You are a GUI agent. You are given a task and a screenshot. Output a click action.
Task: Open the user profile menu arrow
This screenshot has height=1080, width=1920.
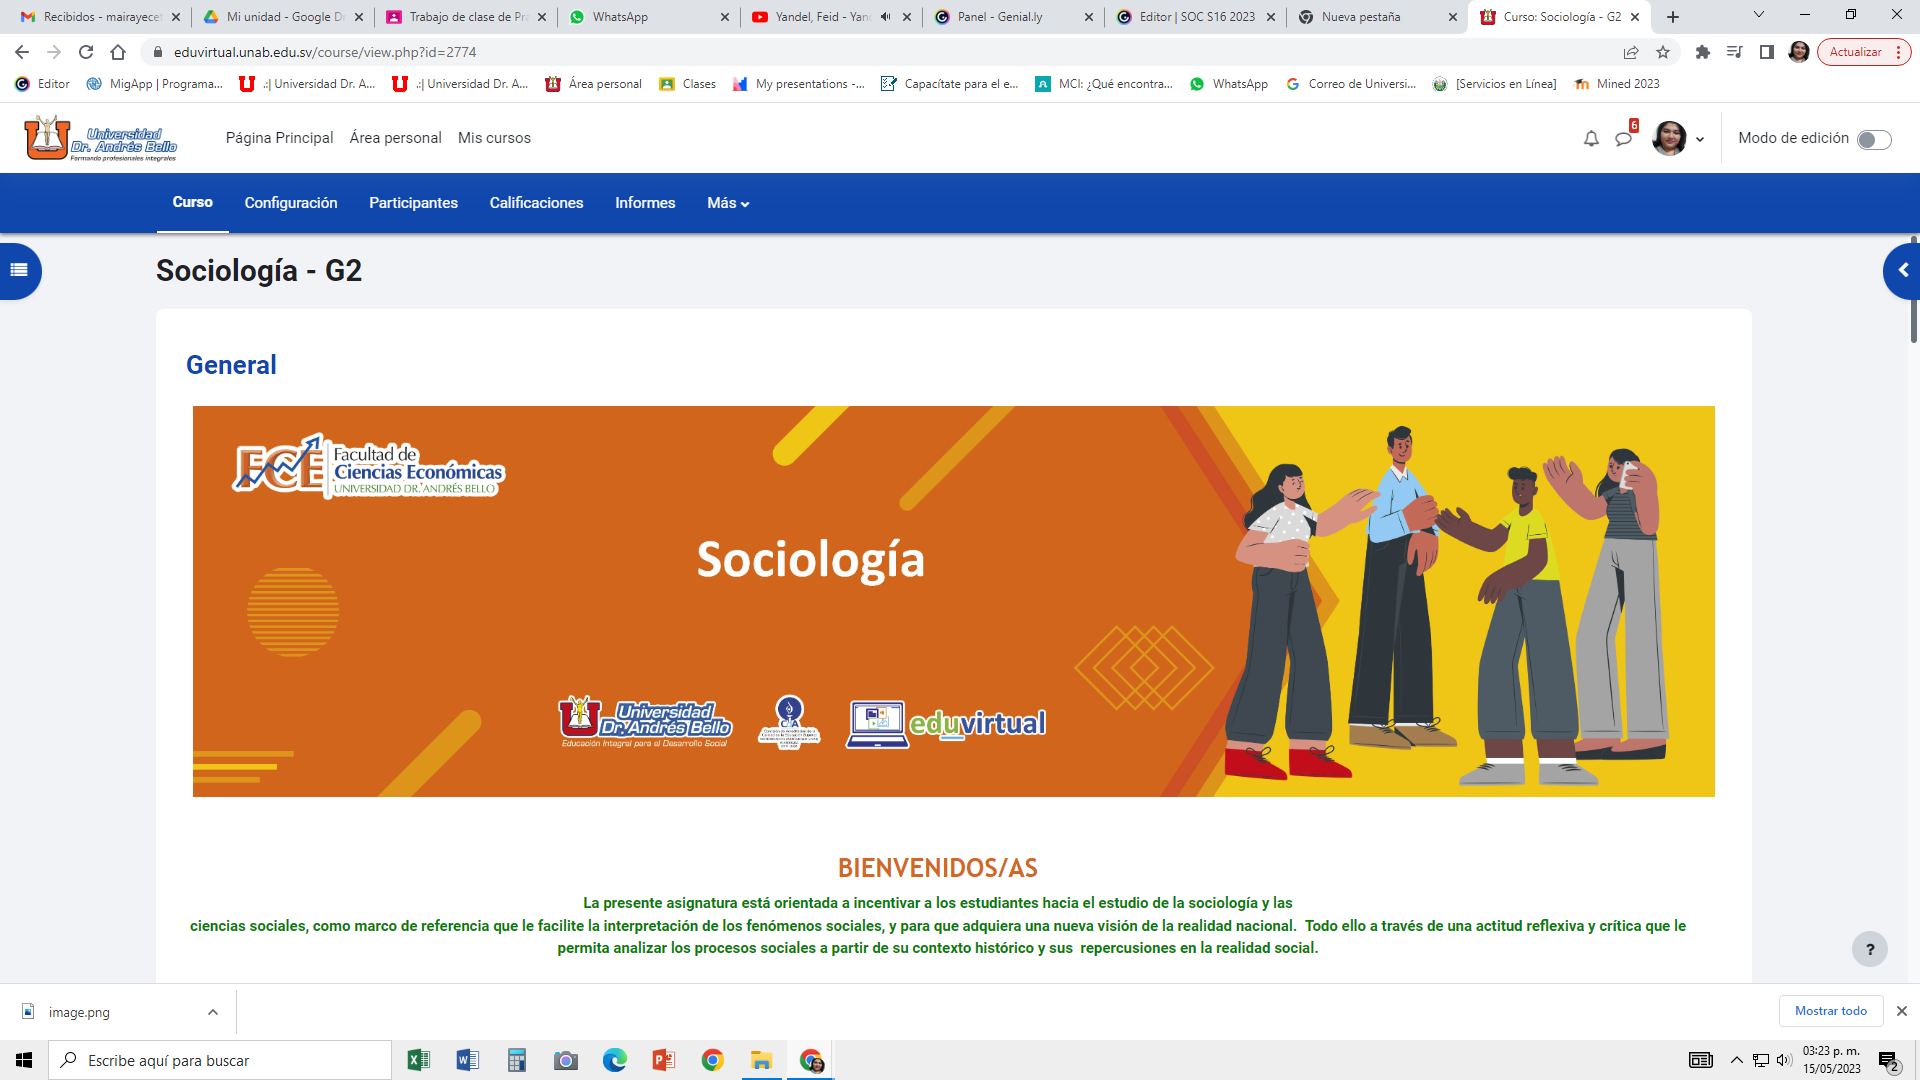tap(1700, 140)
